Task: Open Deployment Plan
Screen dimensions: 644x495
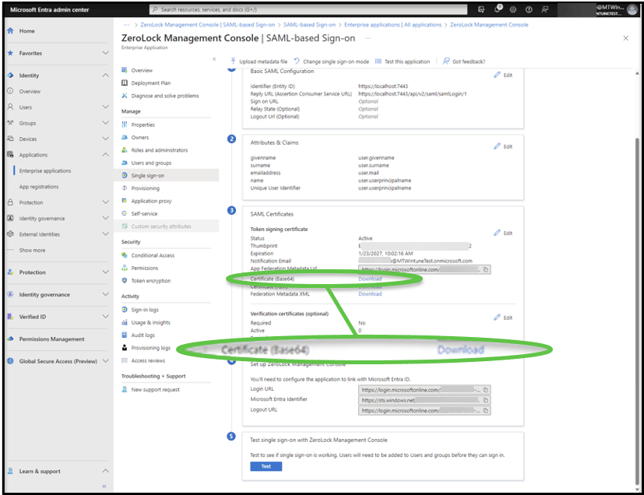Action: (x=151, y=83)
